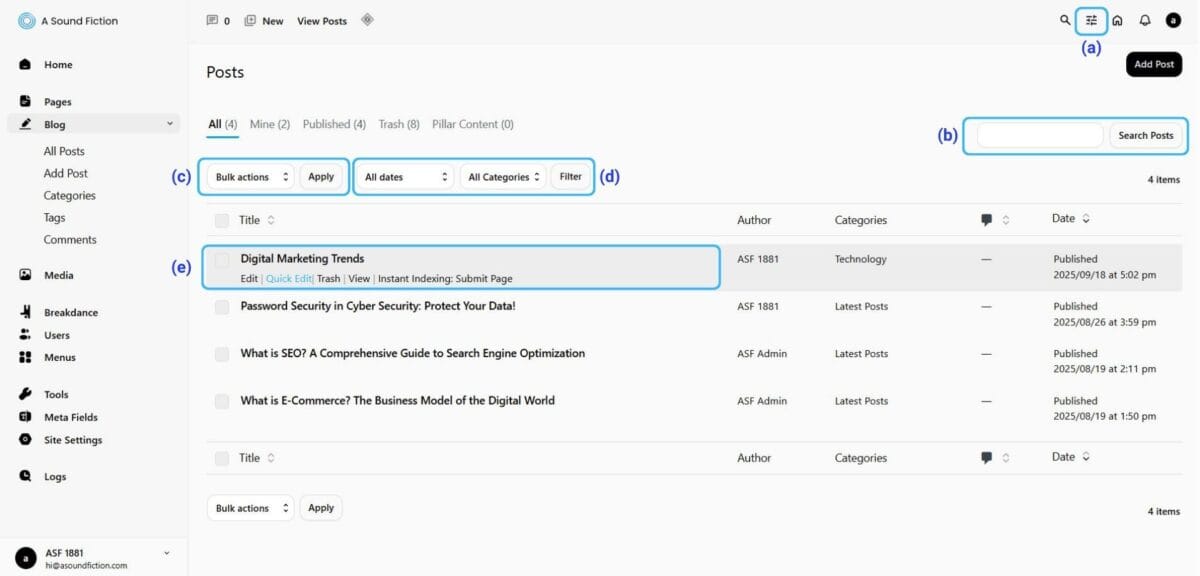The height and width of the screenshot is (576, 1200).
Task: Sort by comments column bubble icon in header
Action: (x=987, y=220)
